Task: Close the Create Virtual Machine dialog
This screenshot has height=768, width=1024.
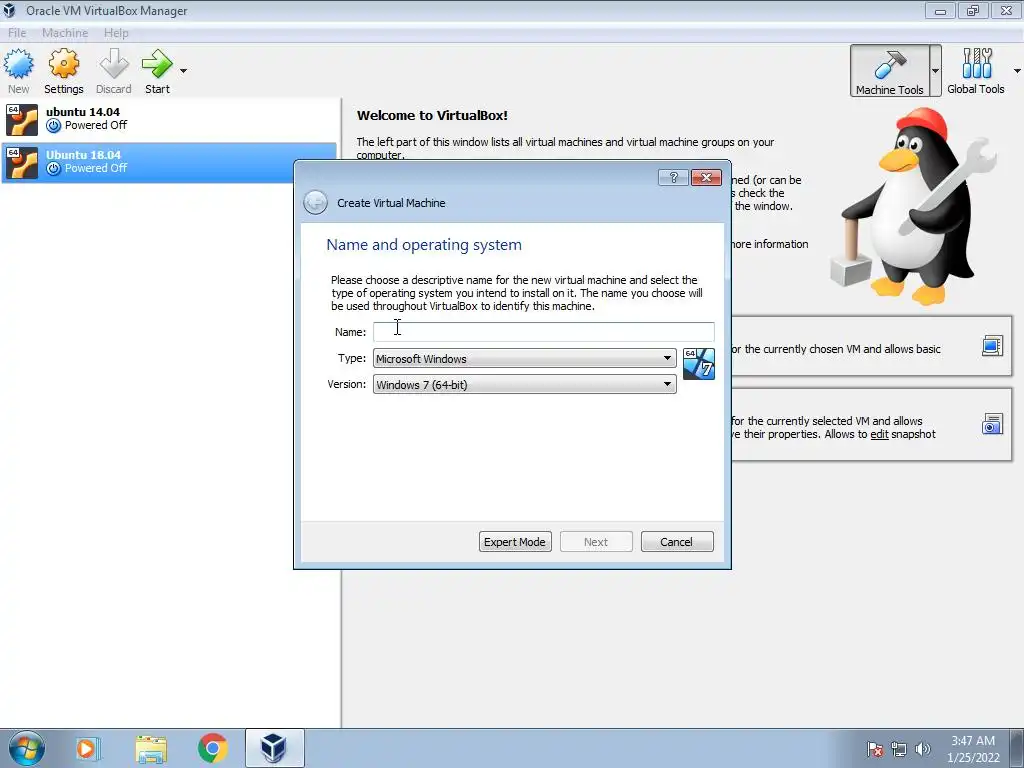Action: tap(706, 178)
